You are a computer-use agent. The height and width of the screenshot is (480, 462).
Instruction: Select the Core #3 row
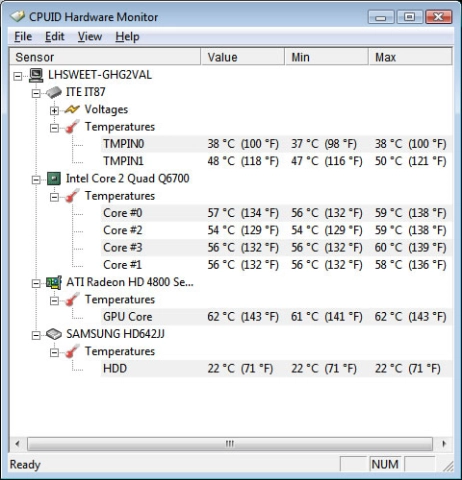[x=276, y=248]
